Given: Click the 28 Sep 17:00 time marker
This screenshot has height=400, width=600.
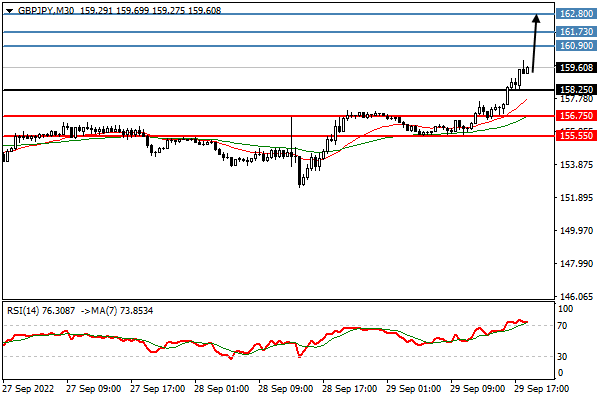Looking at the screenshot, I should [349, 389].
